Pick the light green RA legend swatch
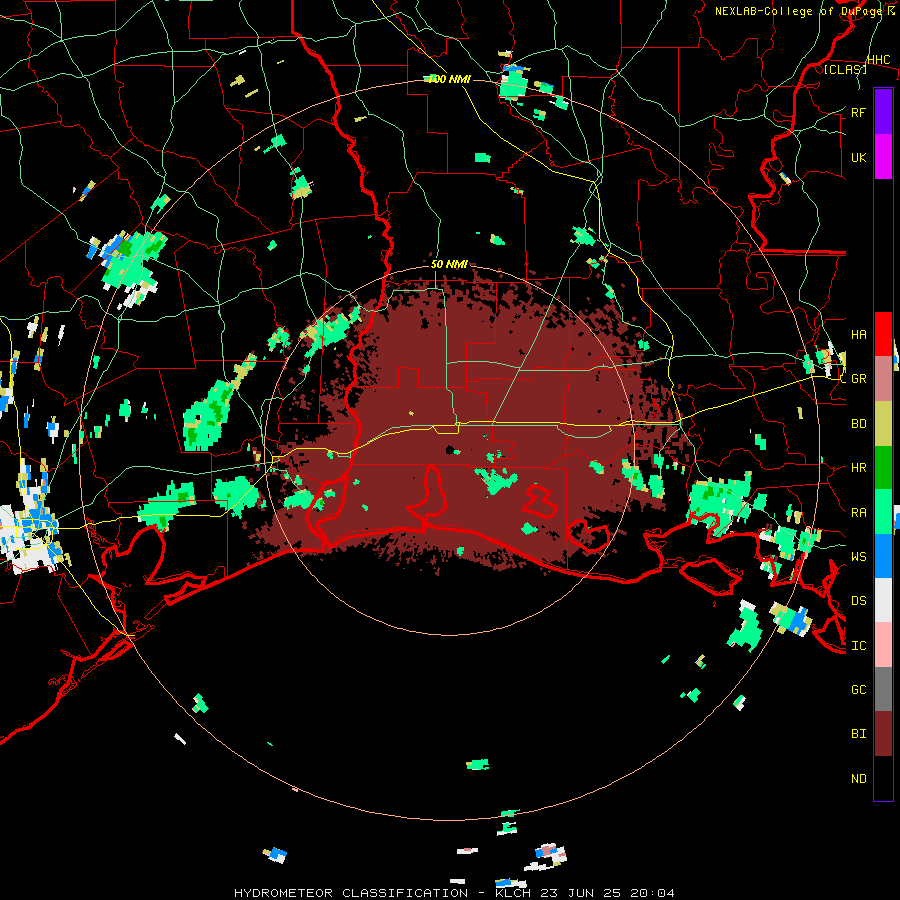The width and height of the screenshot is (900, 900). [x=883, y=512]
